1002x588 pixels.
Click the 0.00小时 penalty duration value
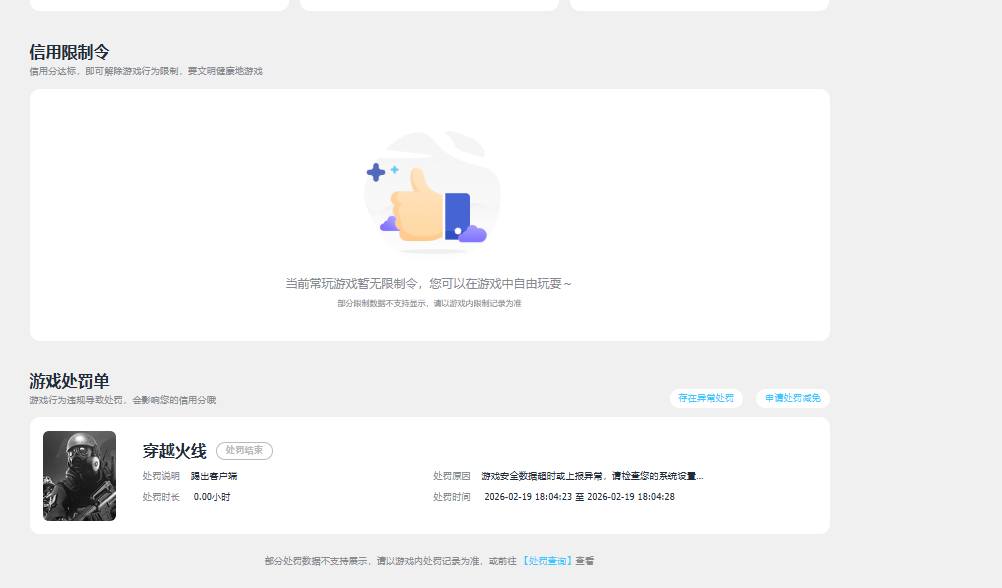click(212, 497)
